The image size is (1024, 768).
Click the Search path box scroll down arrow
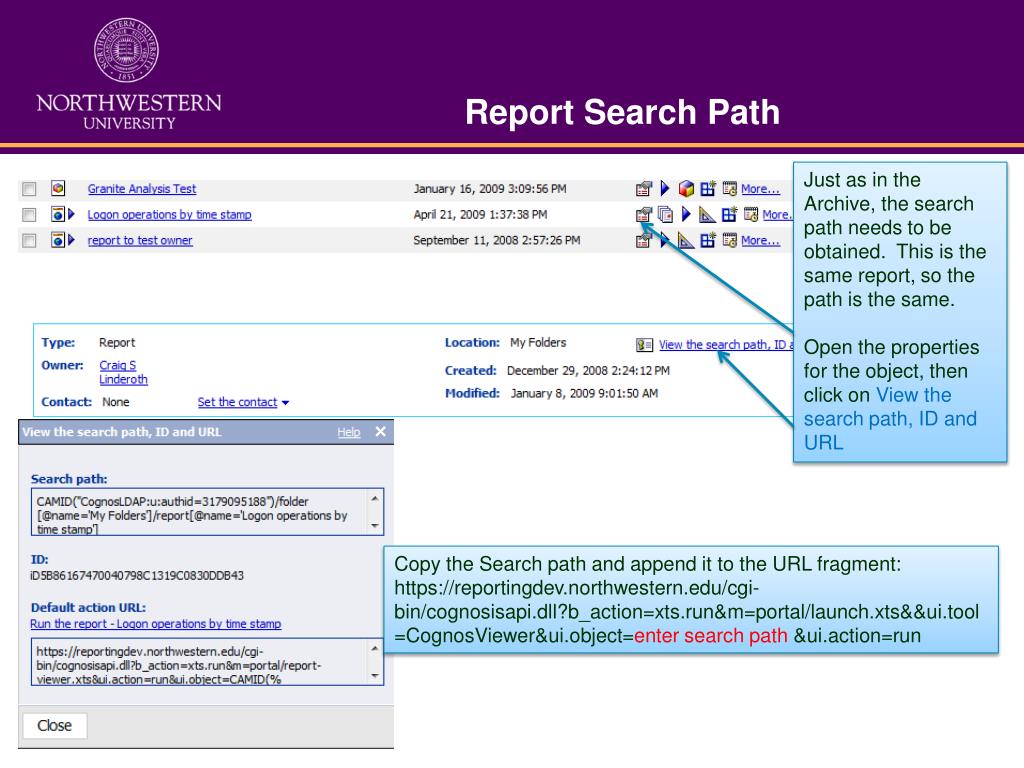coord(375,526)
